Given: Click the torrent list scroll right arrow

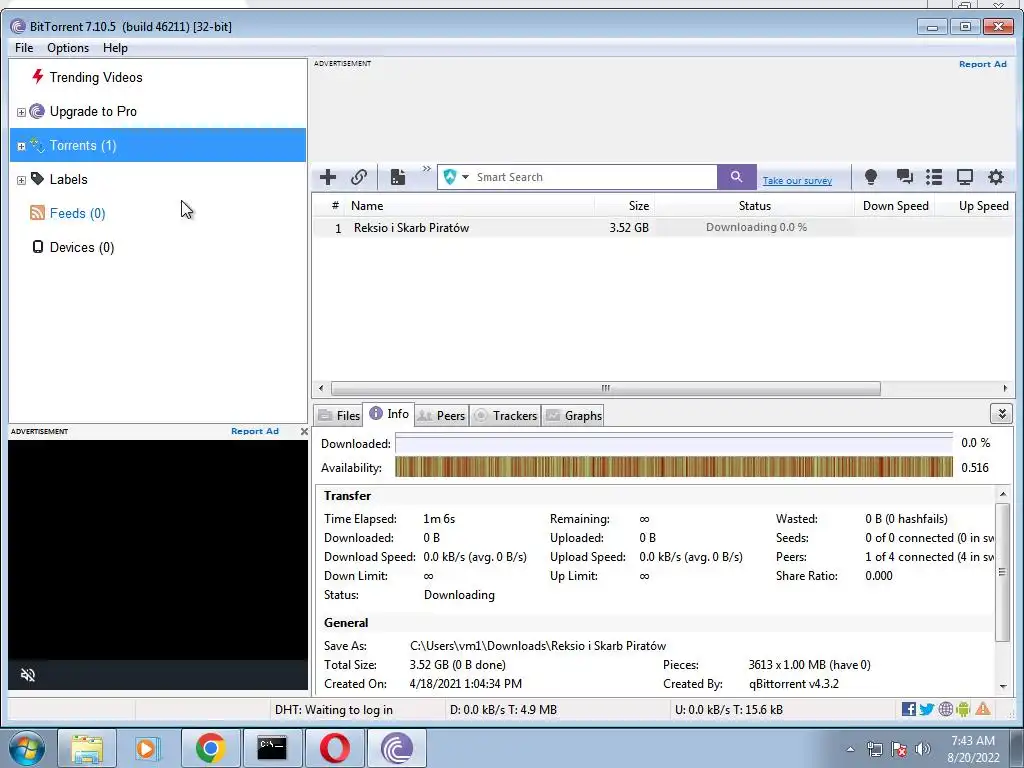Looking at the screenshot, I should pos(1005,389).
